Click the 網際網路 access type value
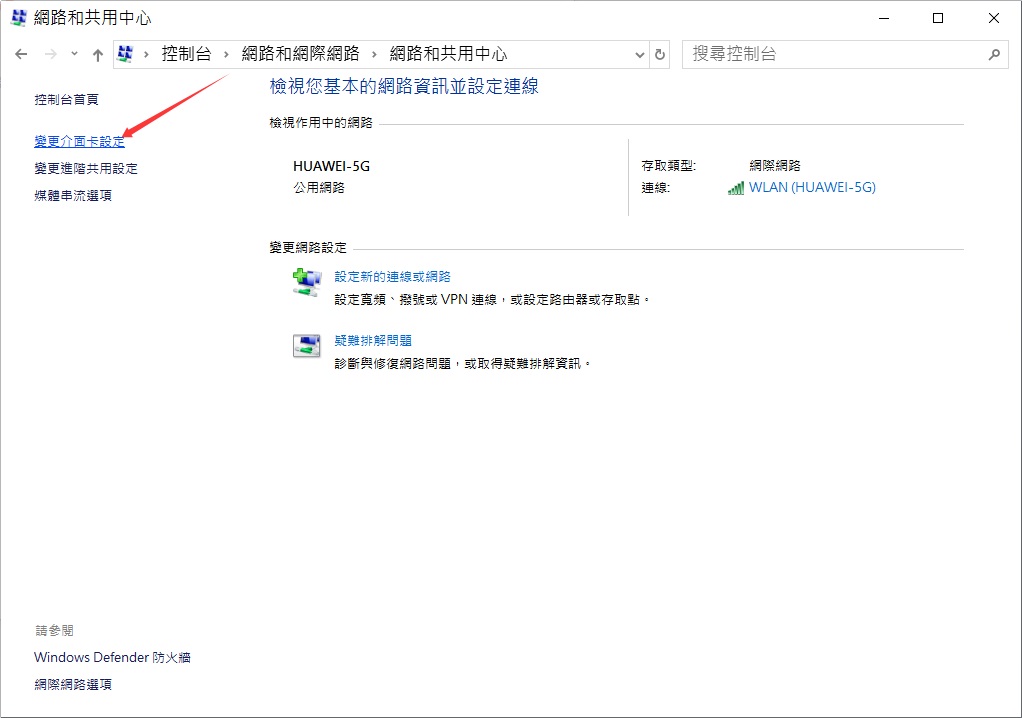Screen dimensions: 1022x718 (775, 166)
